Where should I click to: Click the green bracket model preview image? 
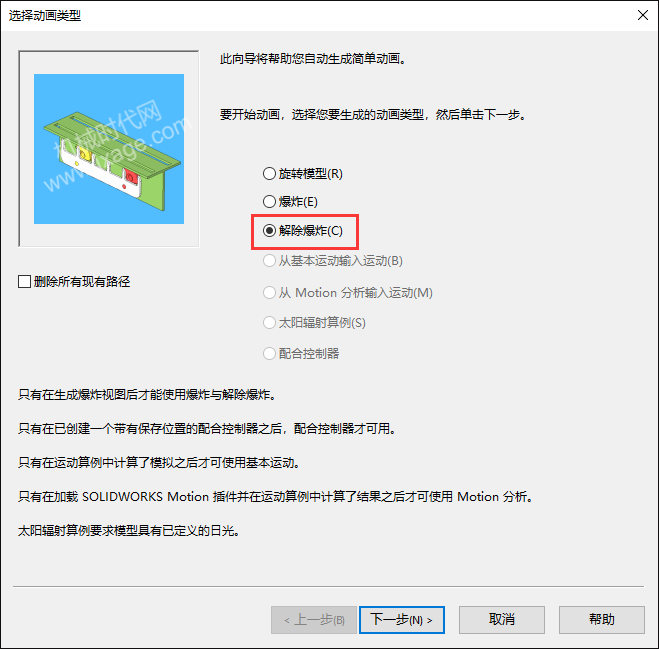pos(109,149)
